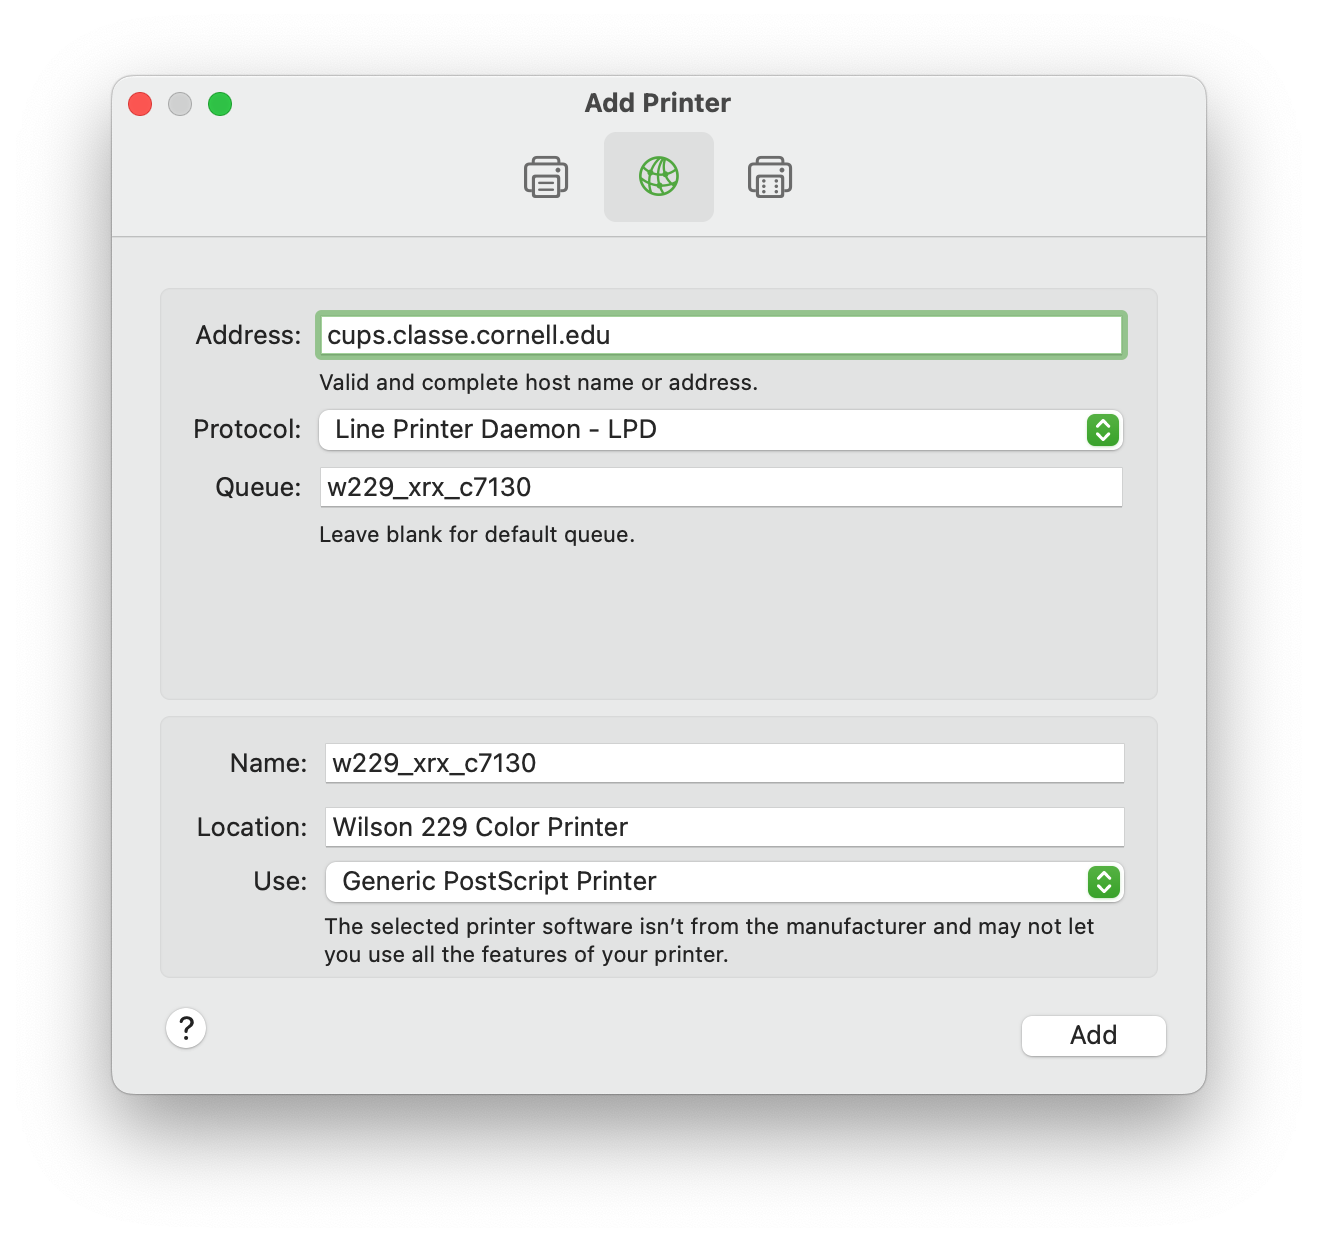
Task: Click the "Use:" label
Action: pyautogui.click(x=280, y=881)
